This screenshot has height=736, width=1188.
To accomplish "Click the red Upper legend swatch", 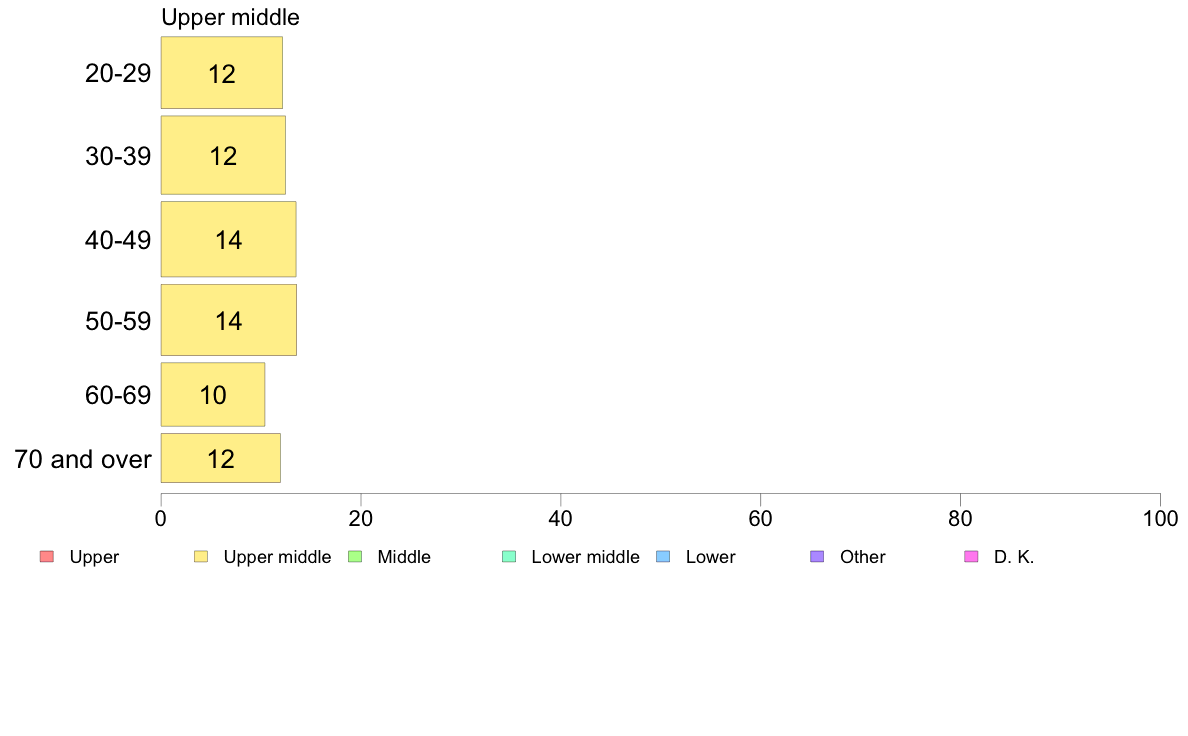I will coord(46,557).
